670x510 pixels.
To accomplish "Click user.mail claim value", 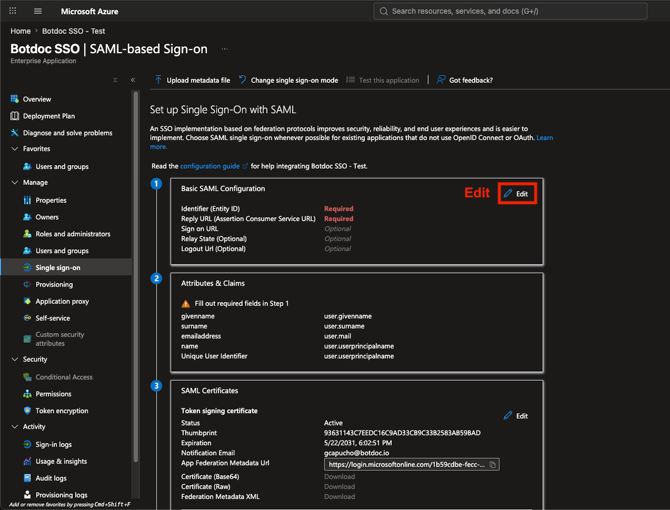I will (x=337, y=336).
